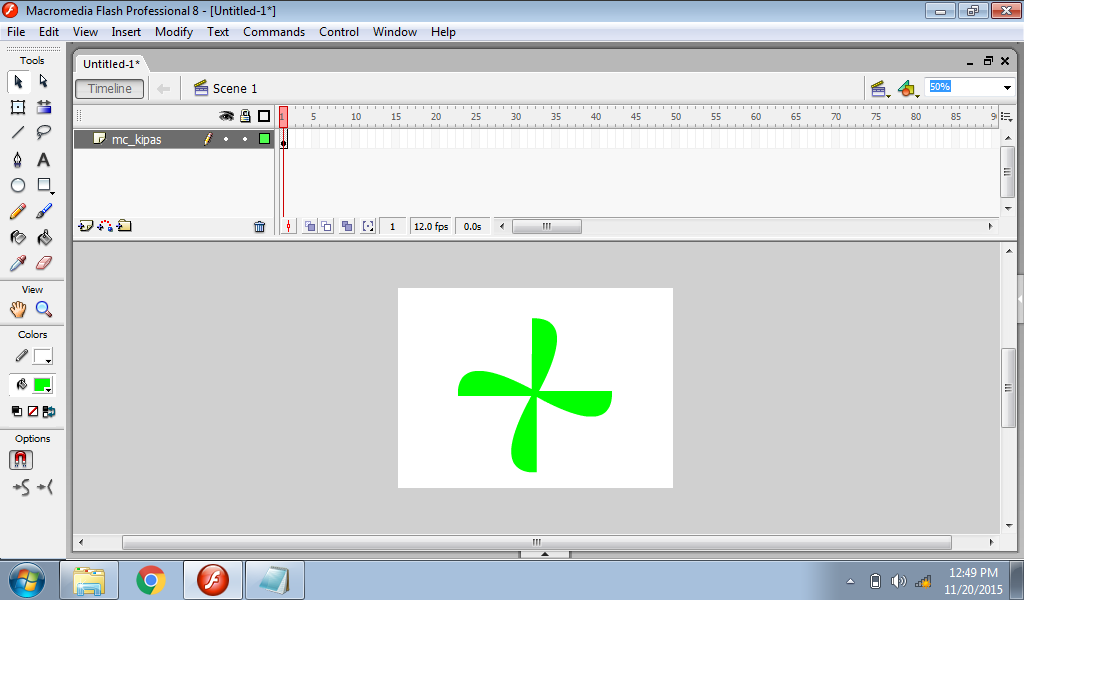Screen dimensions: 1098x694
Task: Select the Gradient Transform tool
Action: point(43,107)
